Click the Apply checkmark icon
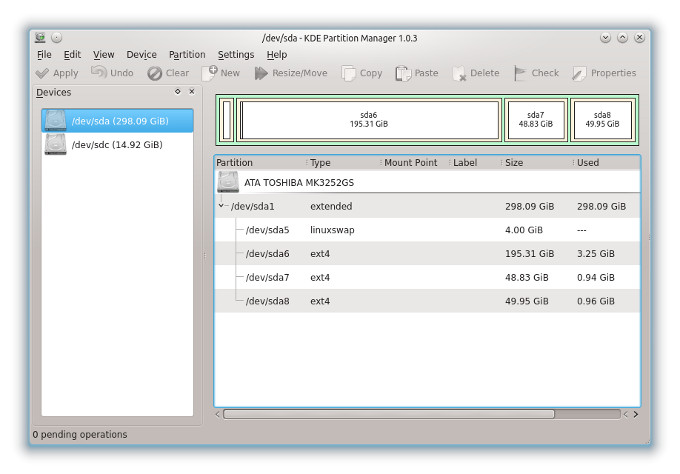The height and width of the screenshot is (474, 680). coord(42,73)
